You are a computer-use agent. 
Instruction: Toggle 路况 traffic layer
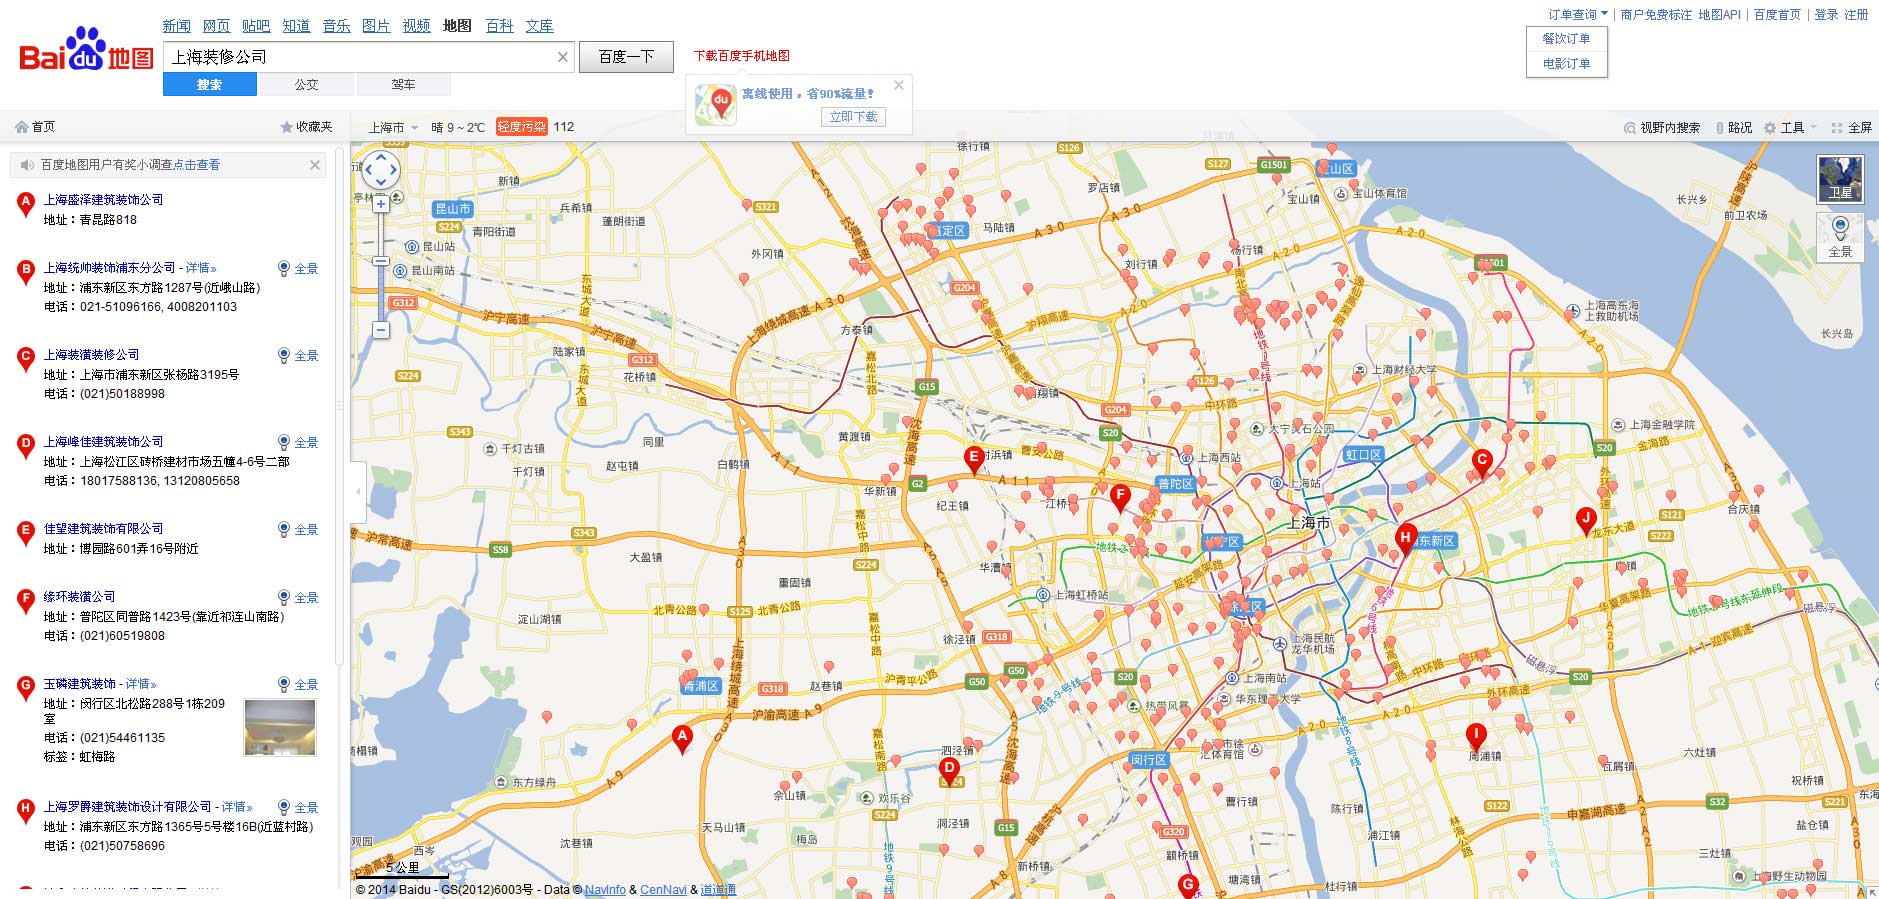pyautogui.click(x=1734, y=128)
